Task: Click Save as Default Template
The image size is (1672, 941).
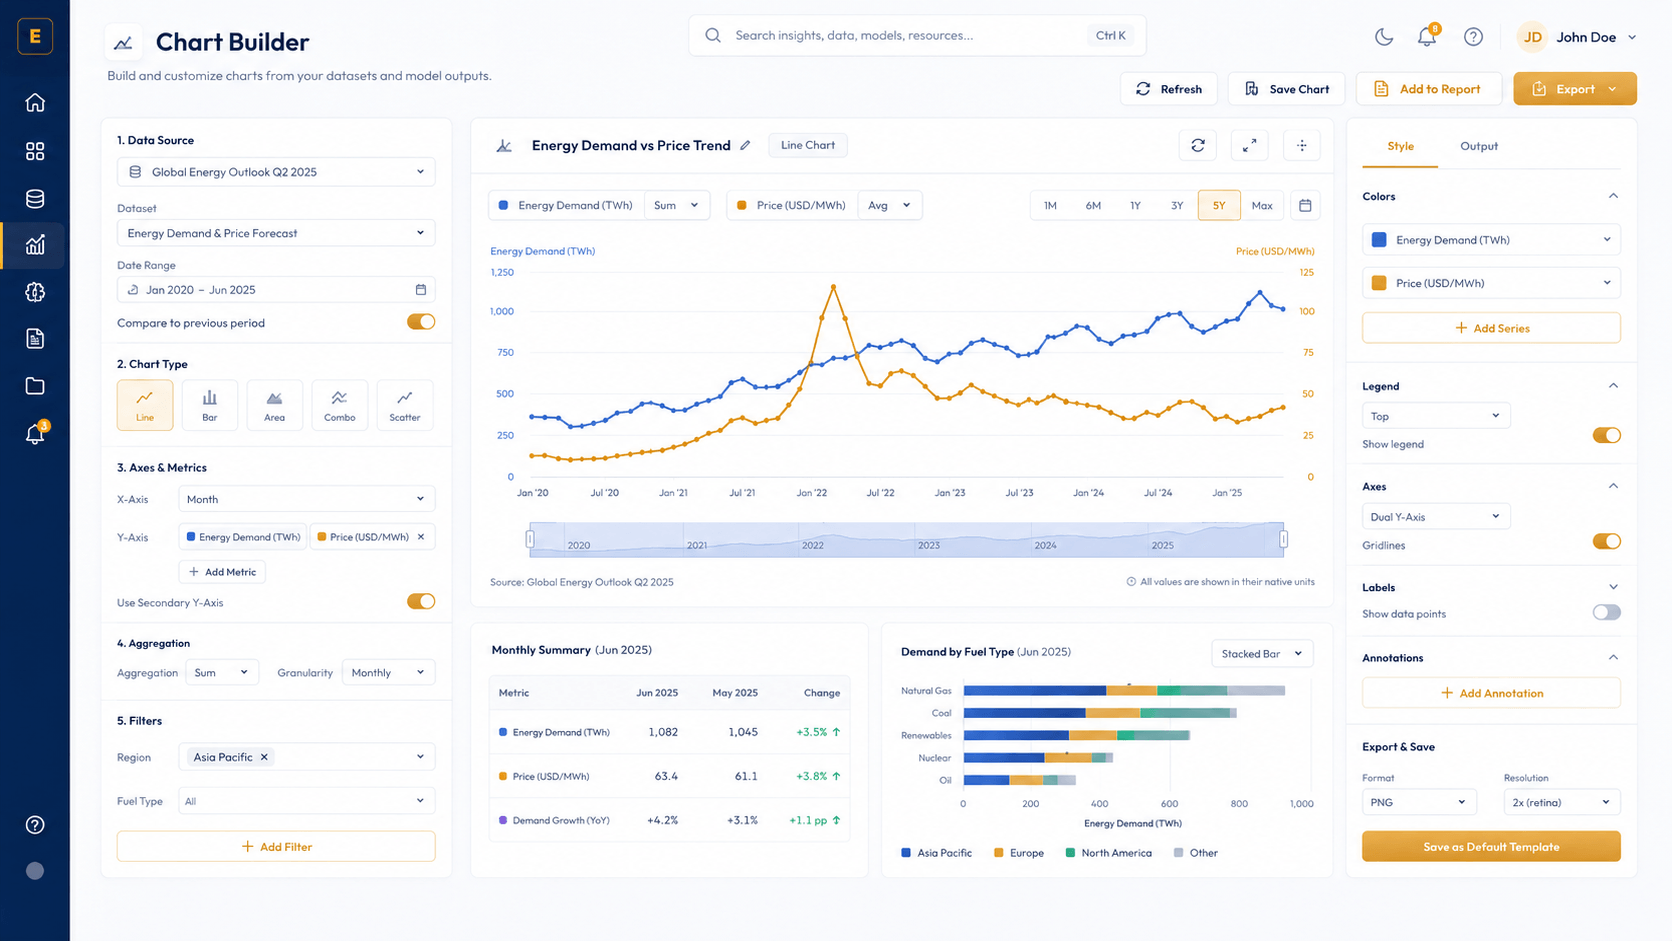Action: pos(1491,847)
